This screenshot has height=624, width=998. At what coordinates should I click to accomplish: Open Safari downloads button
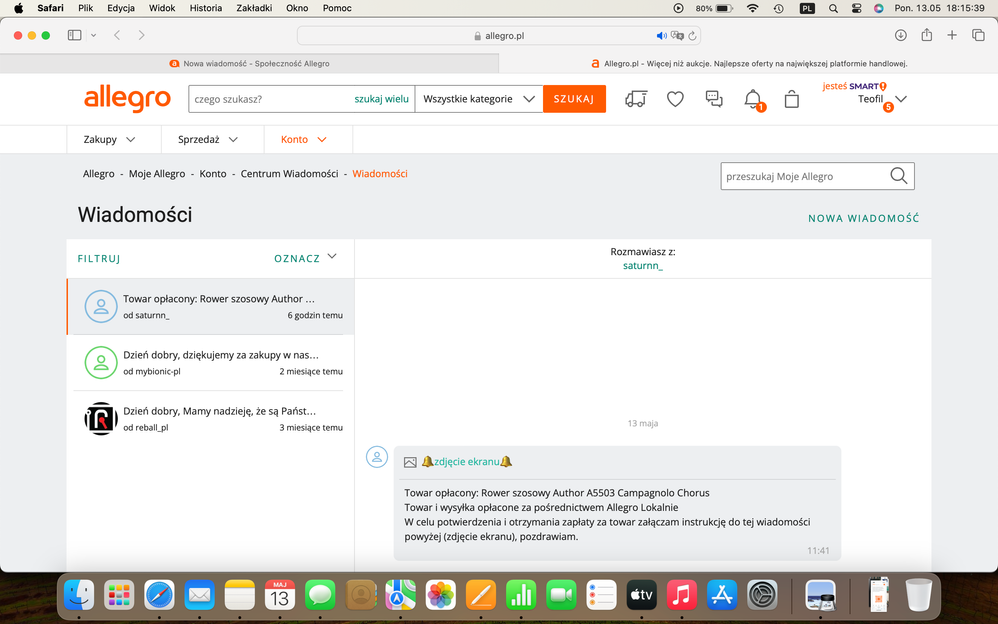[901, 35]
